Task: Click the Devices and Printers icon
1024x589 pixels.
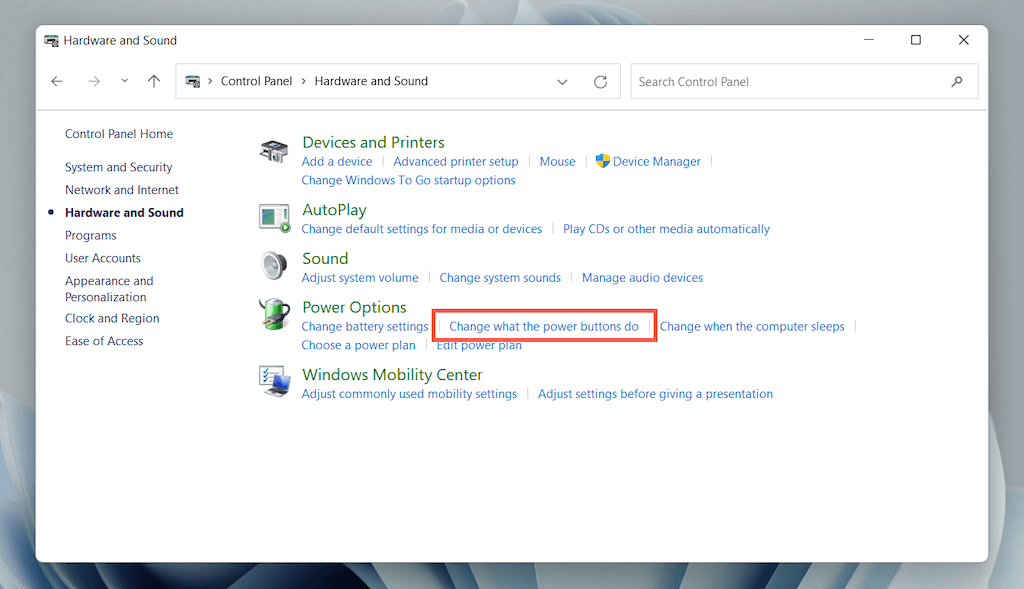Action: tap(274, 151)
